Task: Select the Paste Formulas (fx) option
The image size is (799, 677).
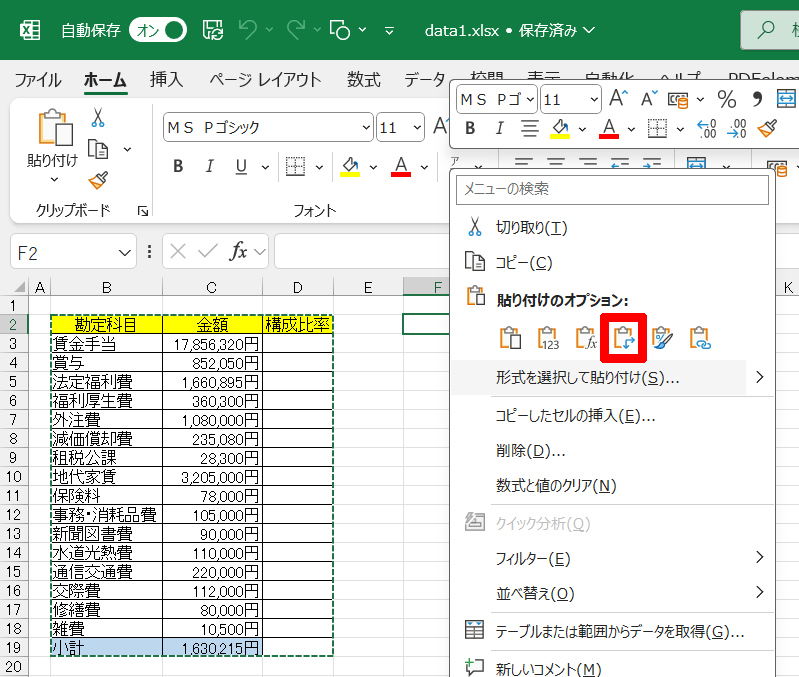Action: (x=586, y=338)
